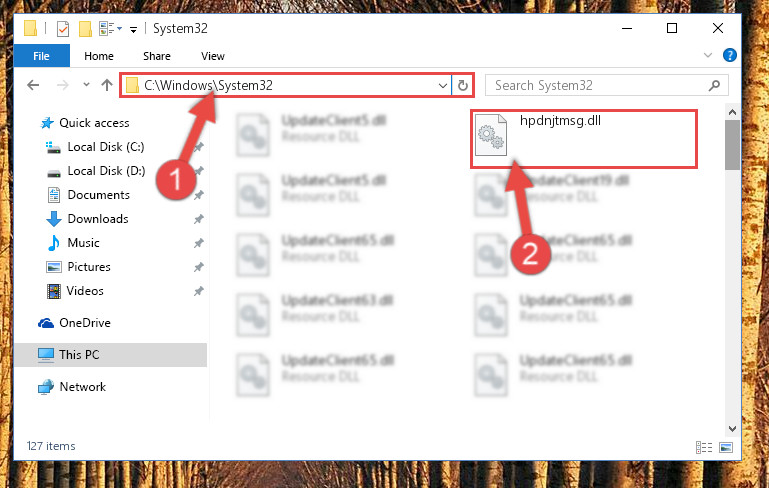Switch to details view layout icon
Screen dimensions: 769x488
[x=704, y=447]
